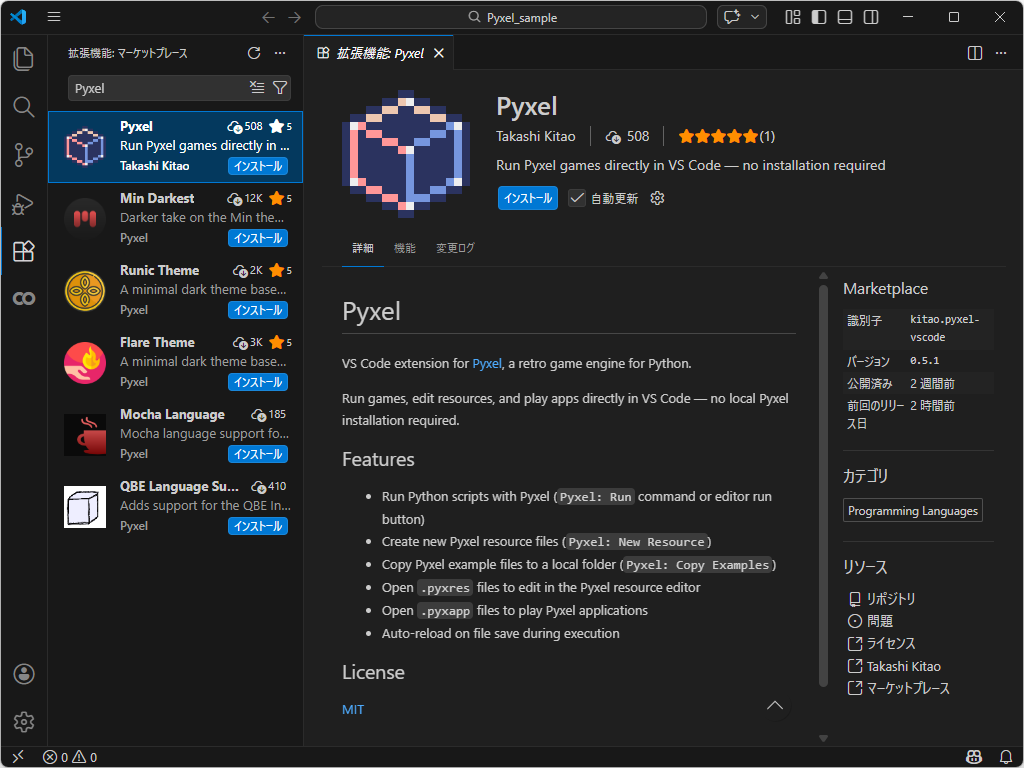Open the hamburger menu
The image size is (1024, 768).
click(53, 16)
